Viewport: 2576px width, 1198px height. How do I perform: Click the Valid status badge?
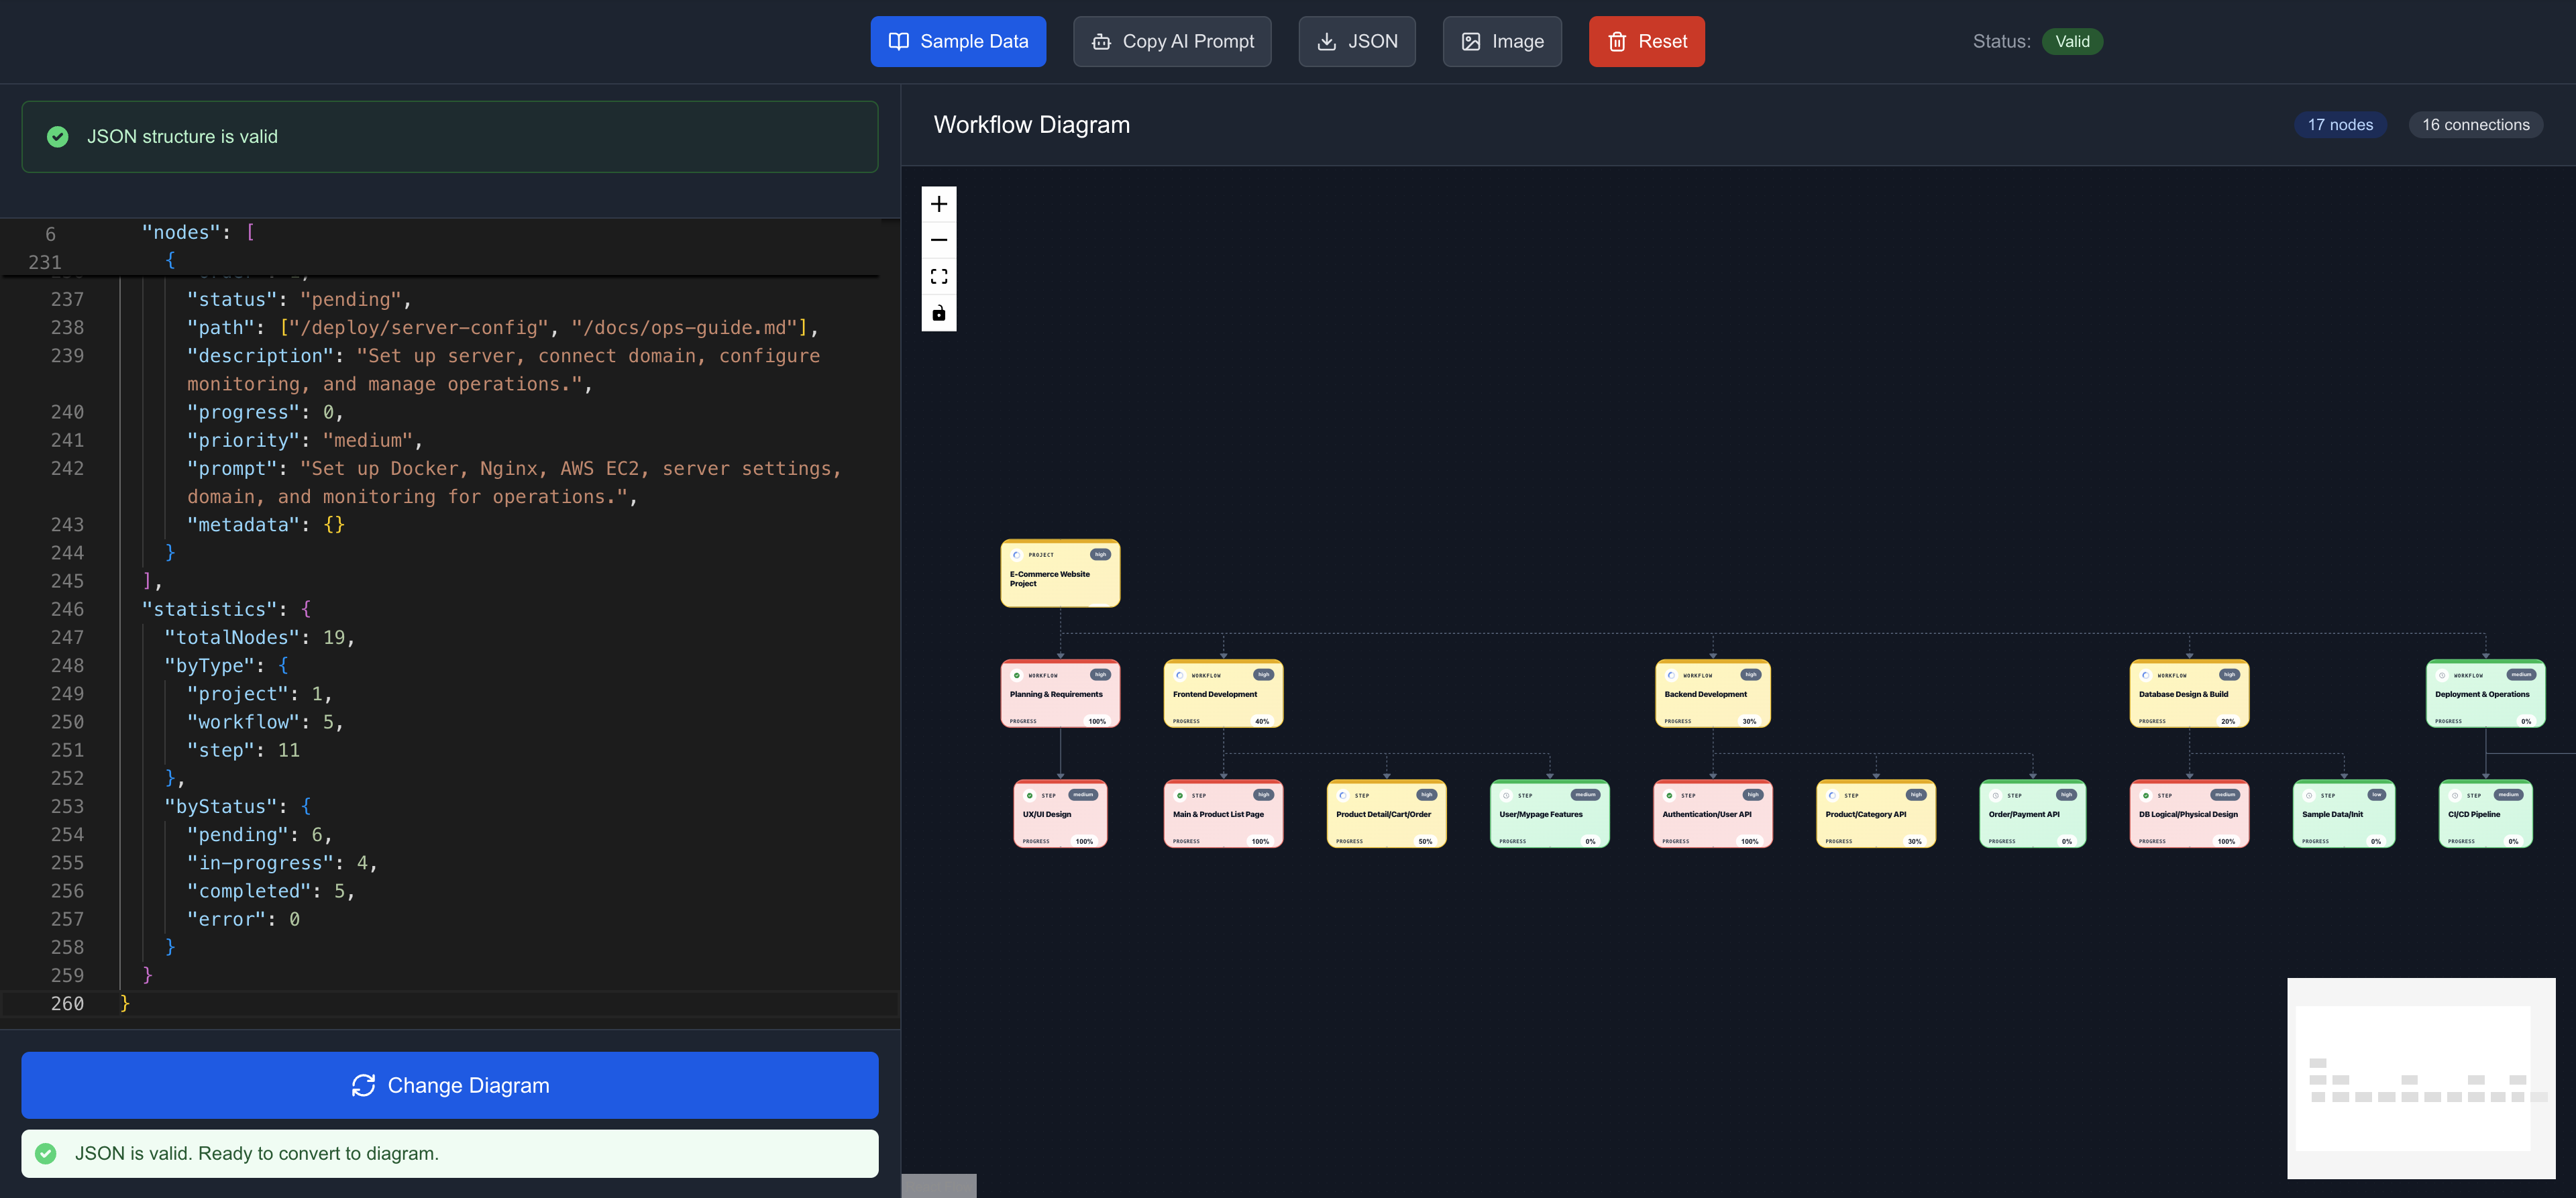tap(2072, 41)
